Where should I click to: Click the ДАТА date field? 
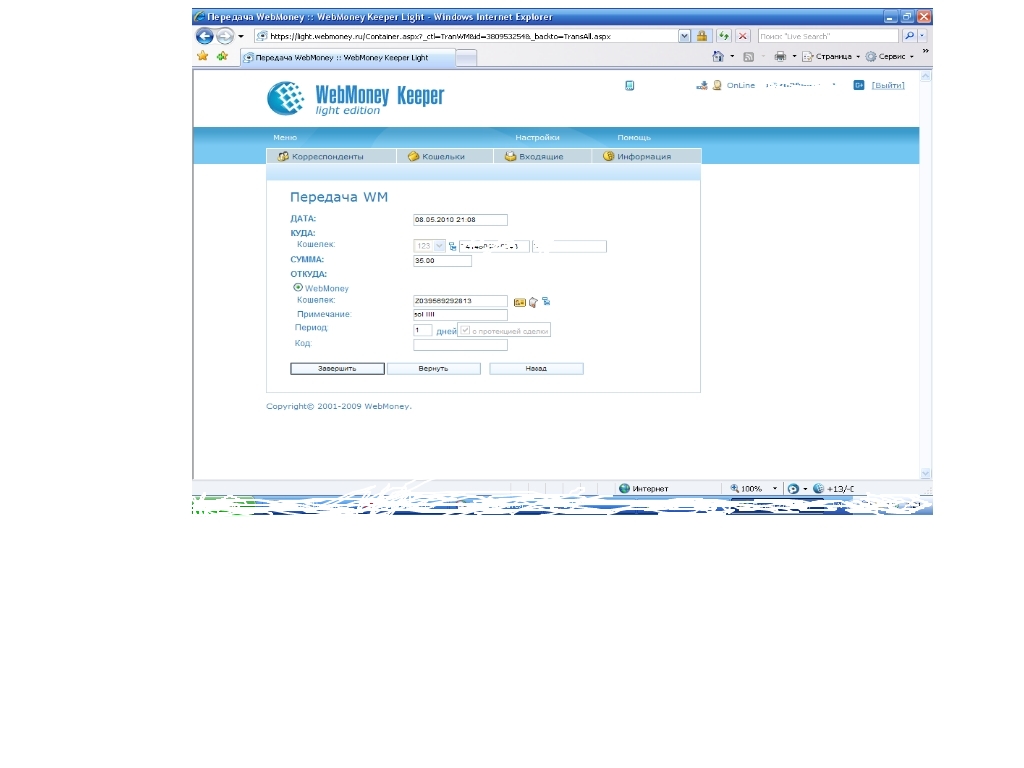460,220
